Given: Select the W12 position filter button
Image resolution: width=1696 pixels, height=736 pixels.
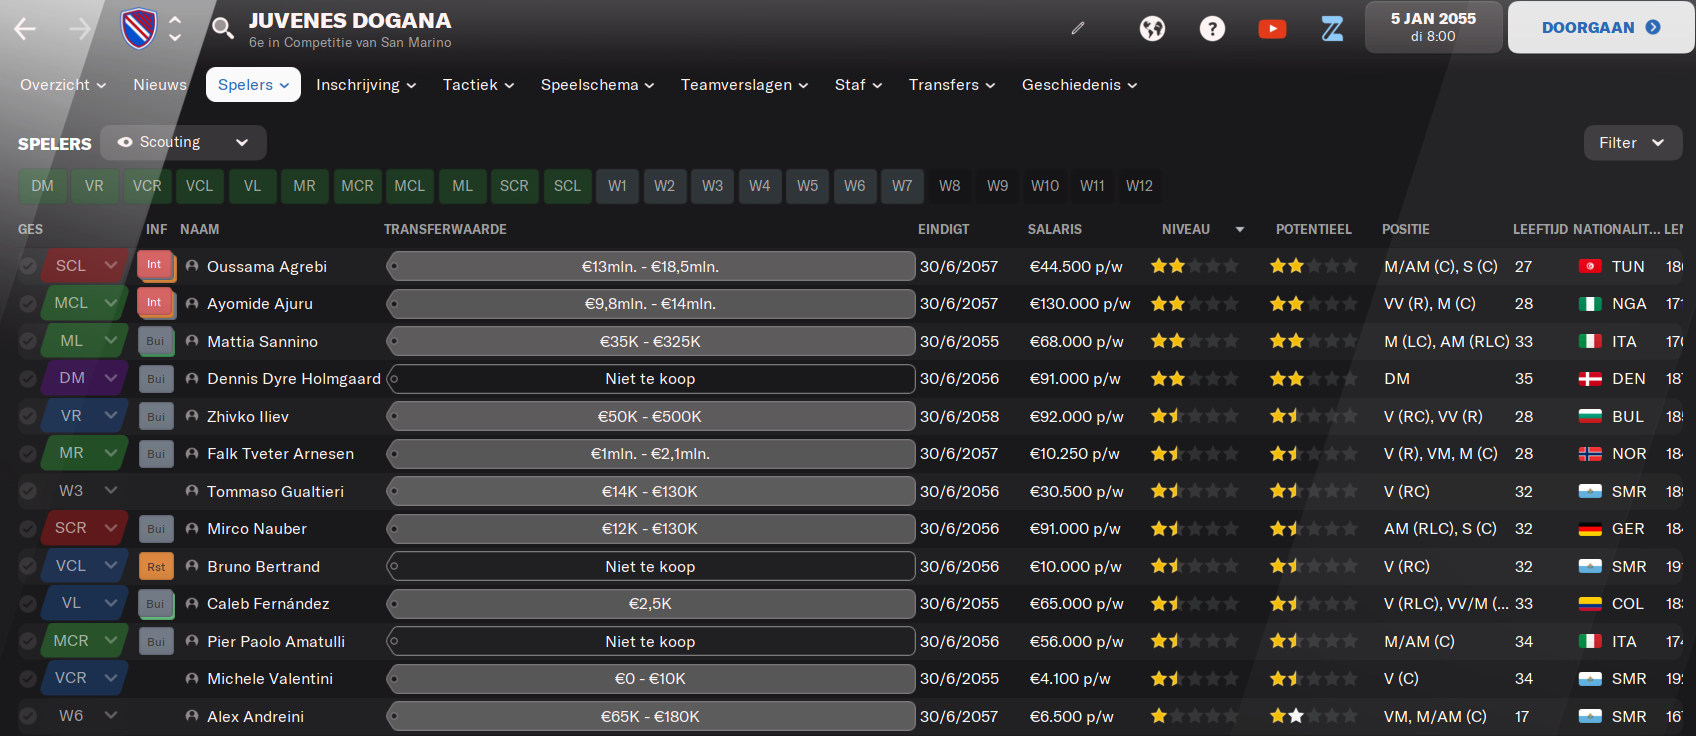Looking at the screenshot, I should point(1139,186).
